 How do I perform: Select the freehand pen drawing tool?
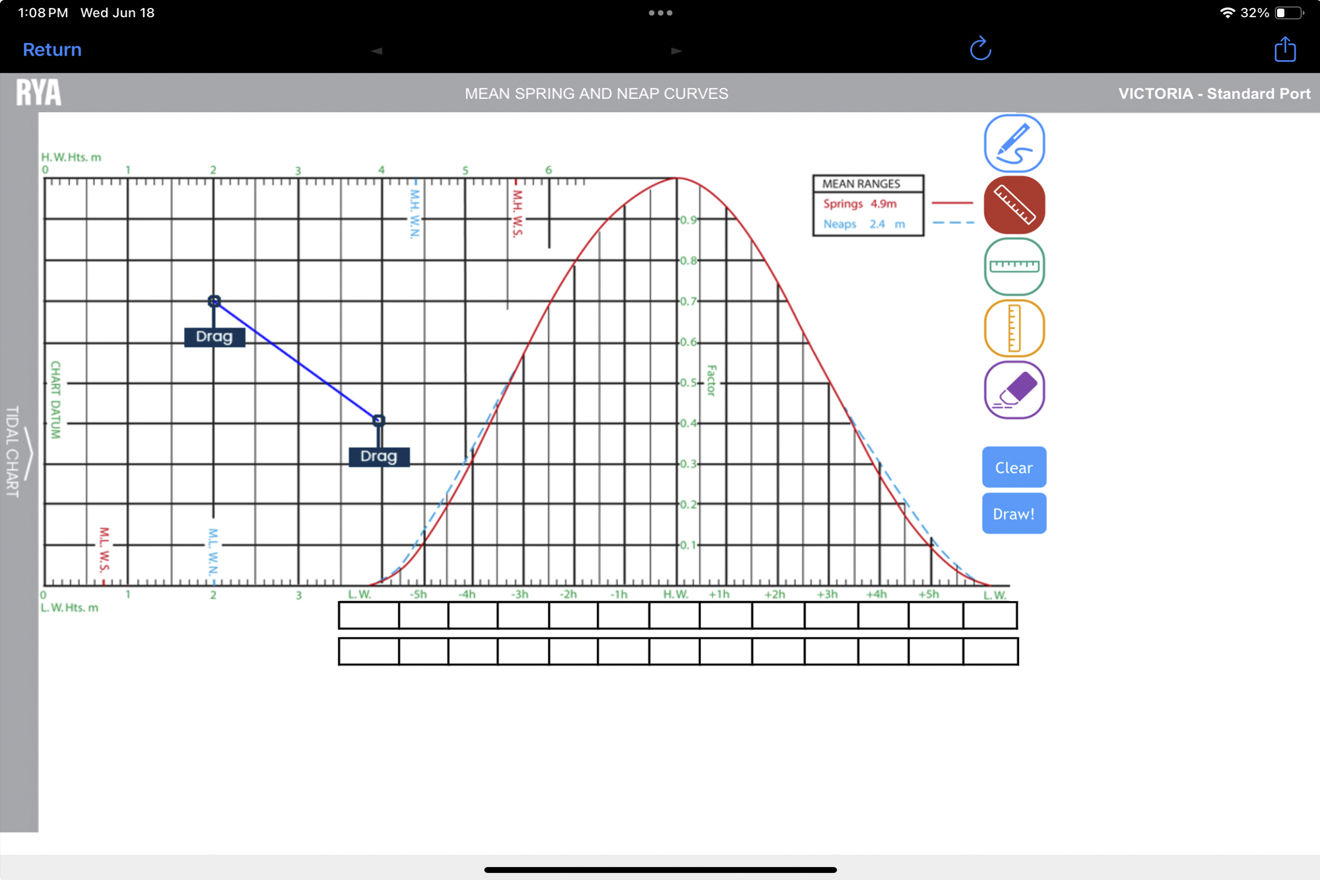point(1014,143)
